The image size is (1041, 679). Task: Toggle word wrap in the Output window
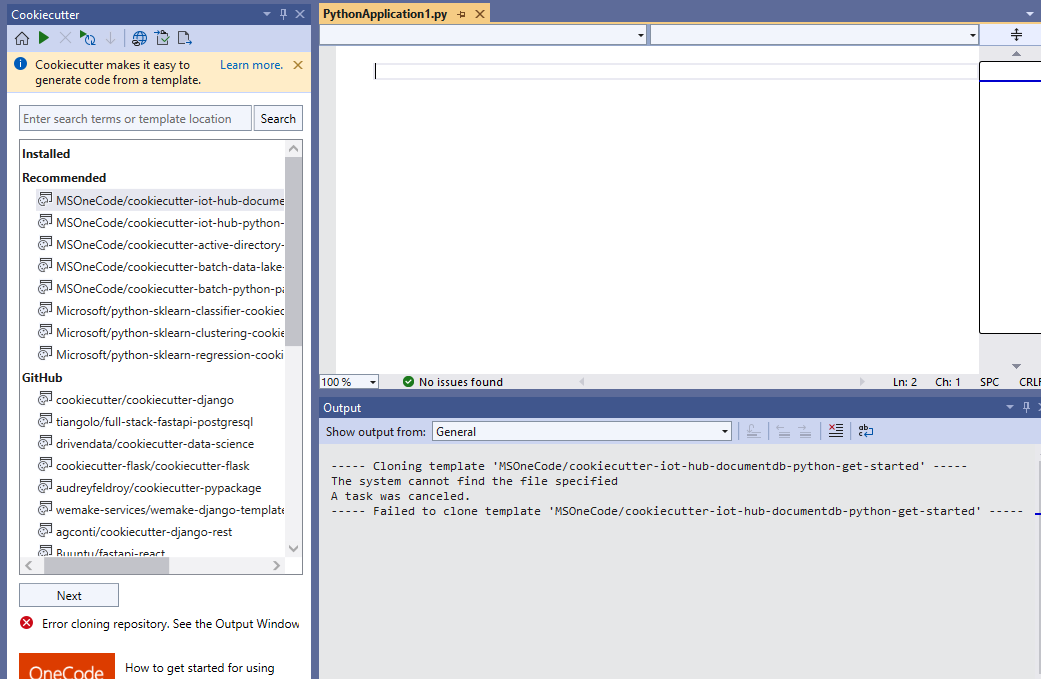(x=865, y=430)
